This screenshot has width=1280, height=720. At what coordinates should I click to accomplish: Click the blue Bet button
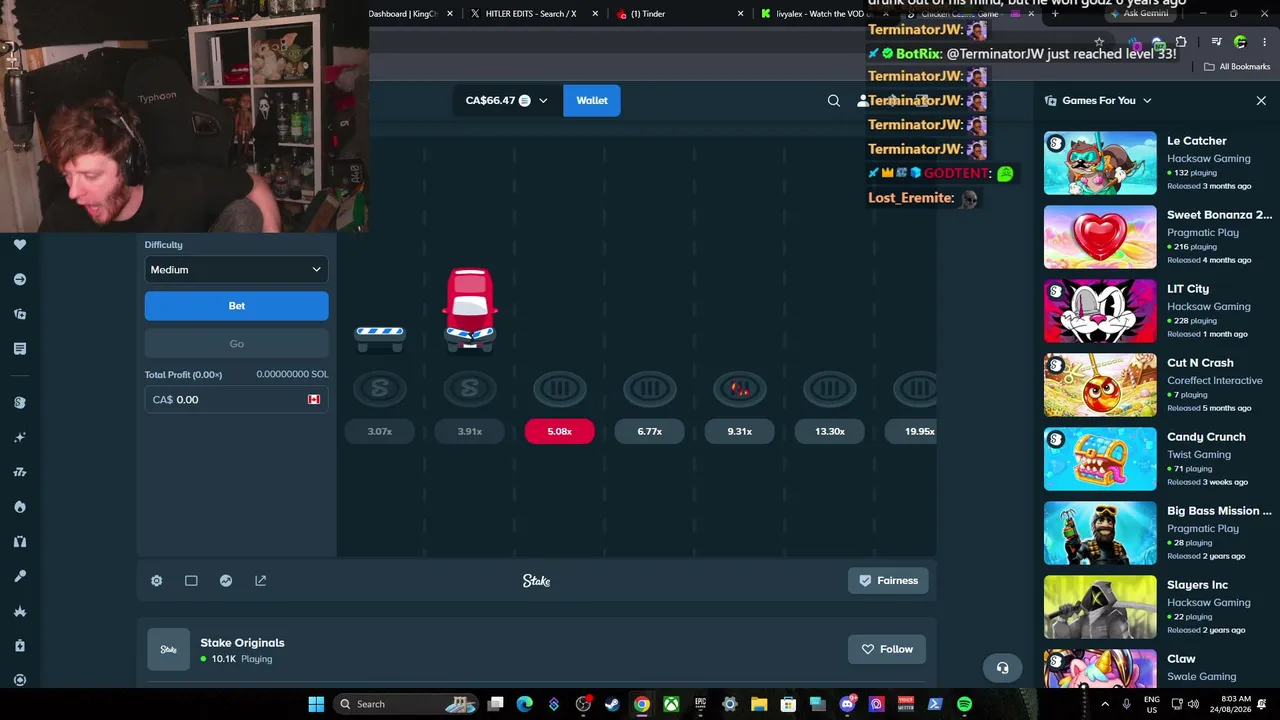pos(236,306)
